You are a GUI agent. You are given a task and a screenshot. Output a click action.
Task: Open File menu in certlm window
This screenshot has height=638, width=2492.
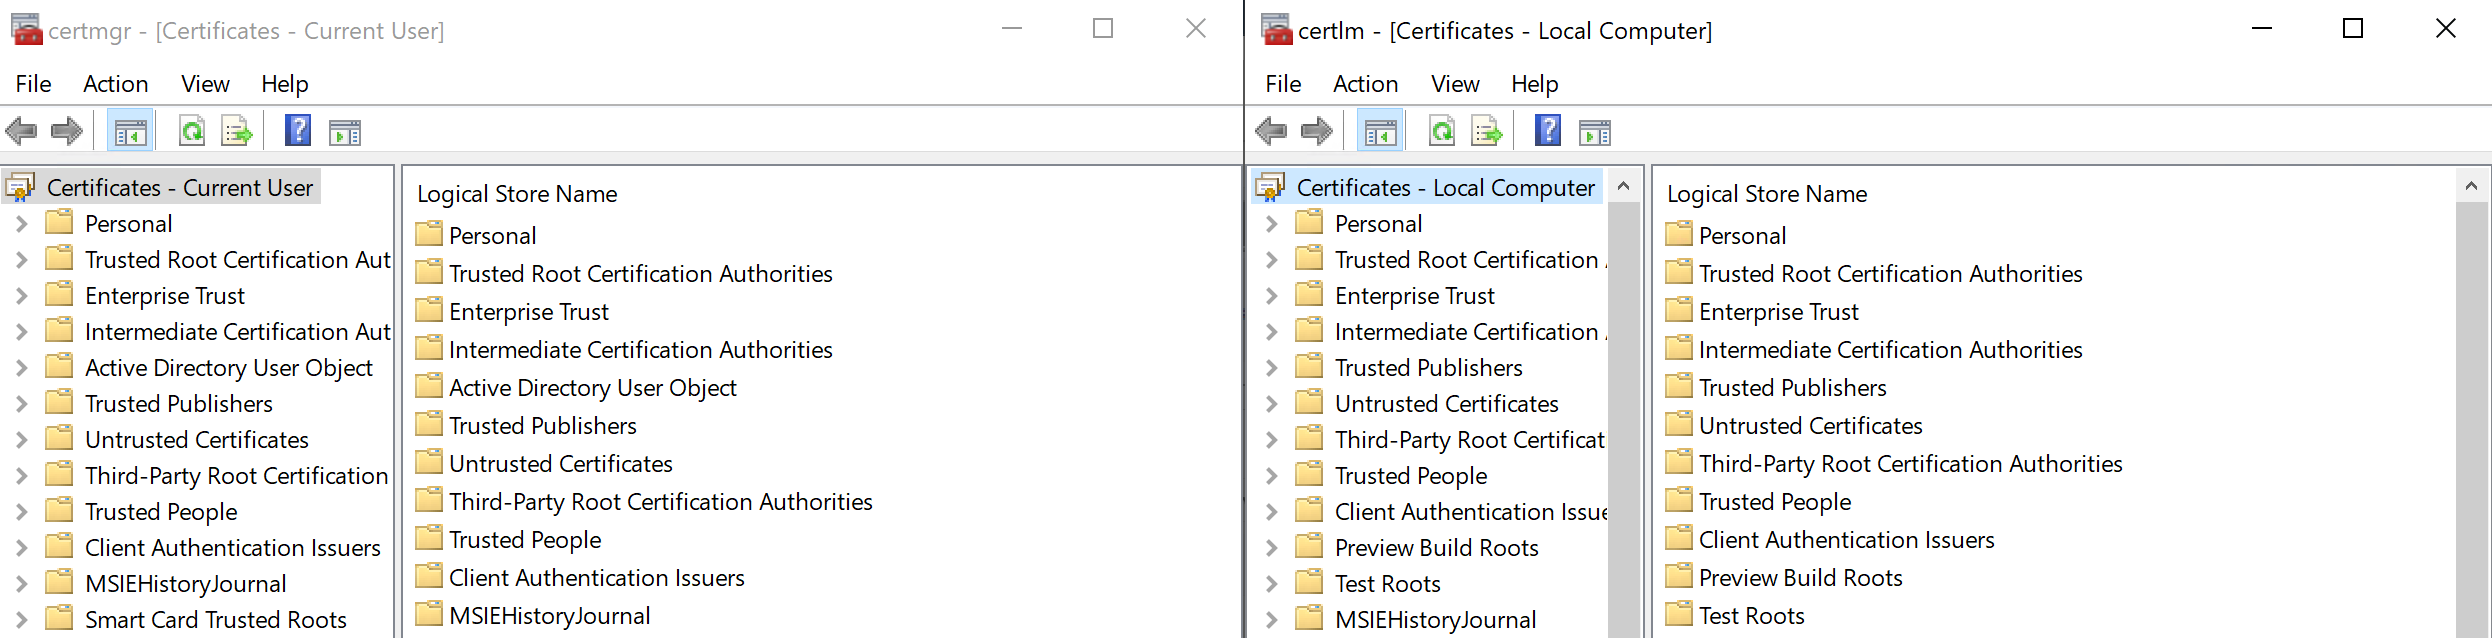(x=1282, y=84)
